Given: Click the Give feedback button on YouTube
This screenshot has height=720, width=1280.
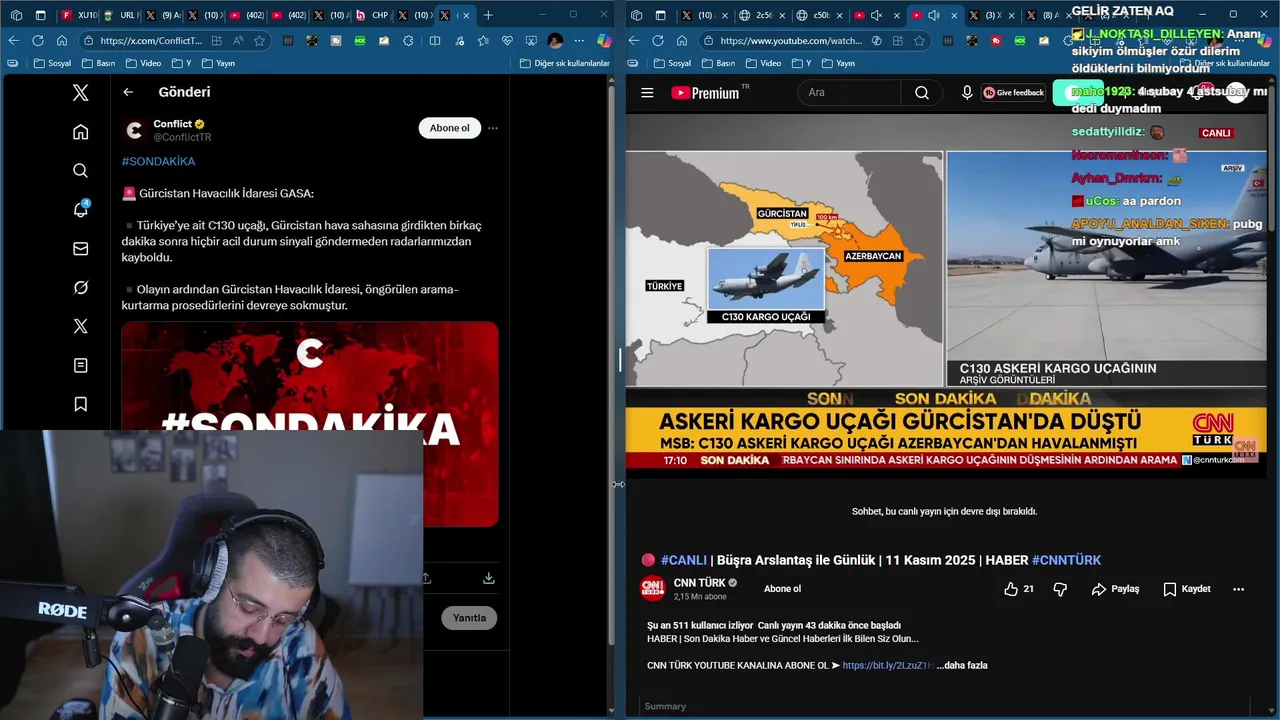Looking at the screenshot, I should pyautogui.click(x=1013, y=93).
